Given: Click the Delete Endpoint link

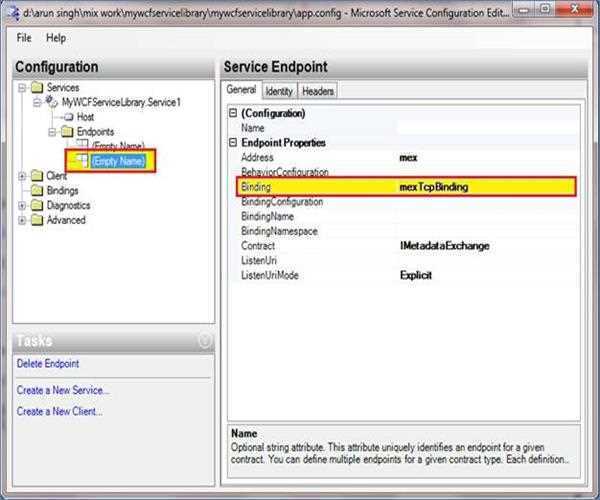Looking at the screenshot, I should 48,364.
